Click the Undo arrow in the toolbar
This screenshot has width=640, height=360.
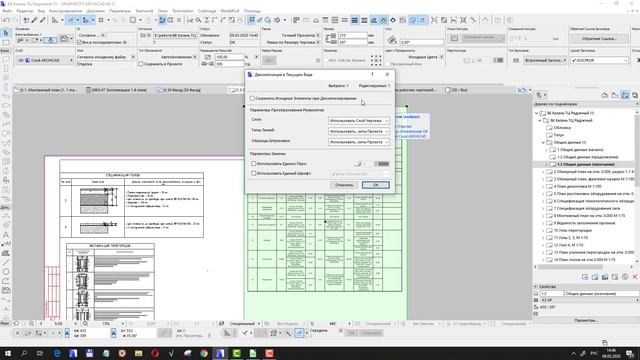[x=6, y=20]
